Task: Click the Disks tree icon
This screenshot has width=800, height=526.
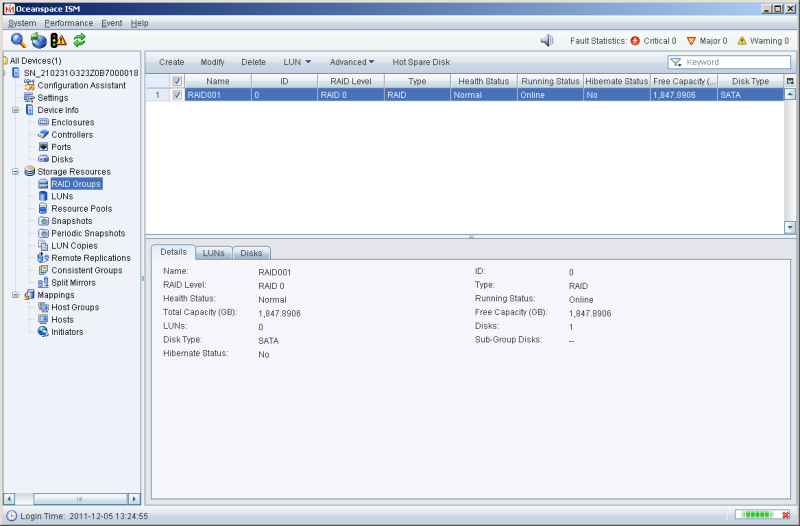Action: [x=43, y=159]
